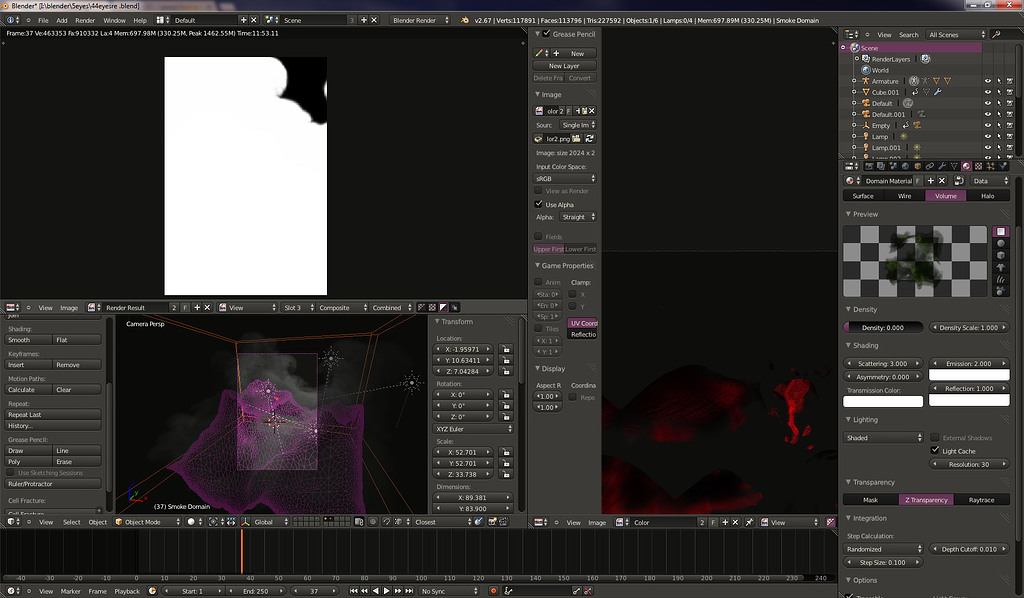Viewport: 1024px width, 598px height.
Task: Switch material type to Surface
Action: click(x=863, y=196)
